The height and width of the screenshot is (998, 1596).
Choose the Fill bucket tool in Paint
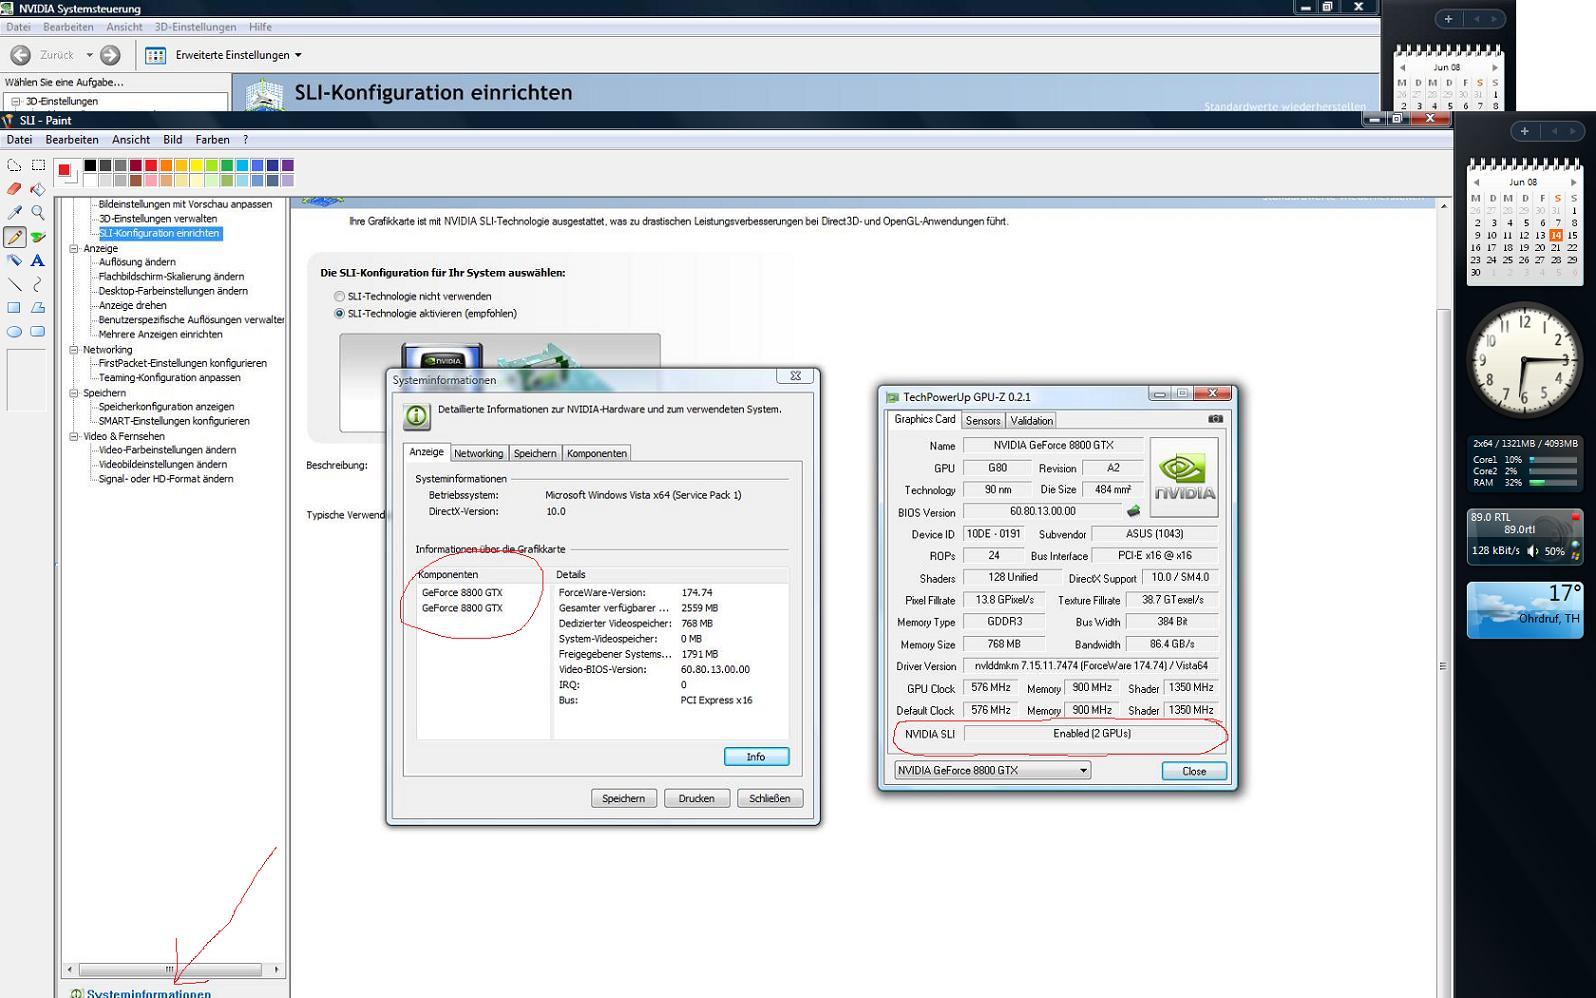(x=38, y=189)
